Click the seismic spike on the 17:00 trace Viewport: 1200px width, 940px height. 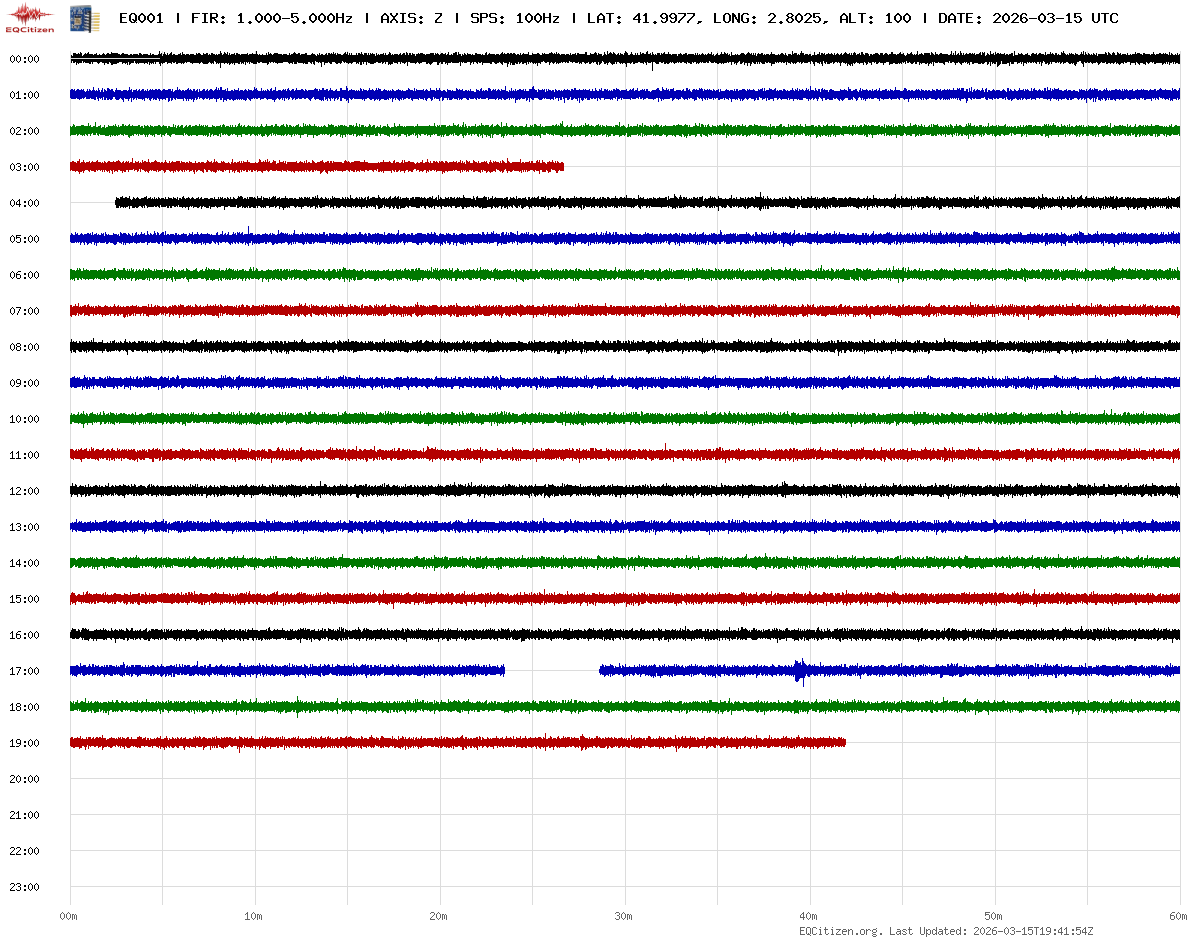pyautogui.click(x=800, y=670)
